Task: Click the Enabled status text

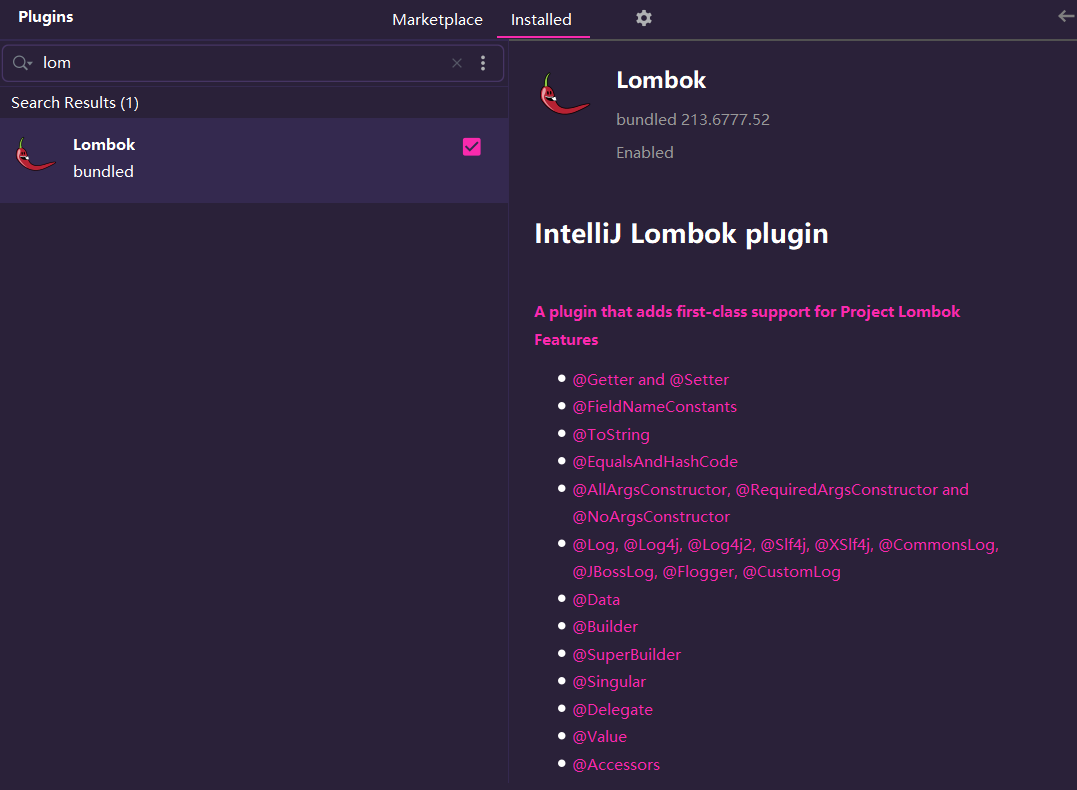Action: (645, 153)
